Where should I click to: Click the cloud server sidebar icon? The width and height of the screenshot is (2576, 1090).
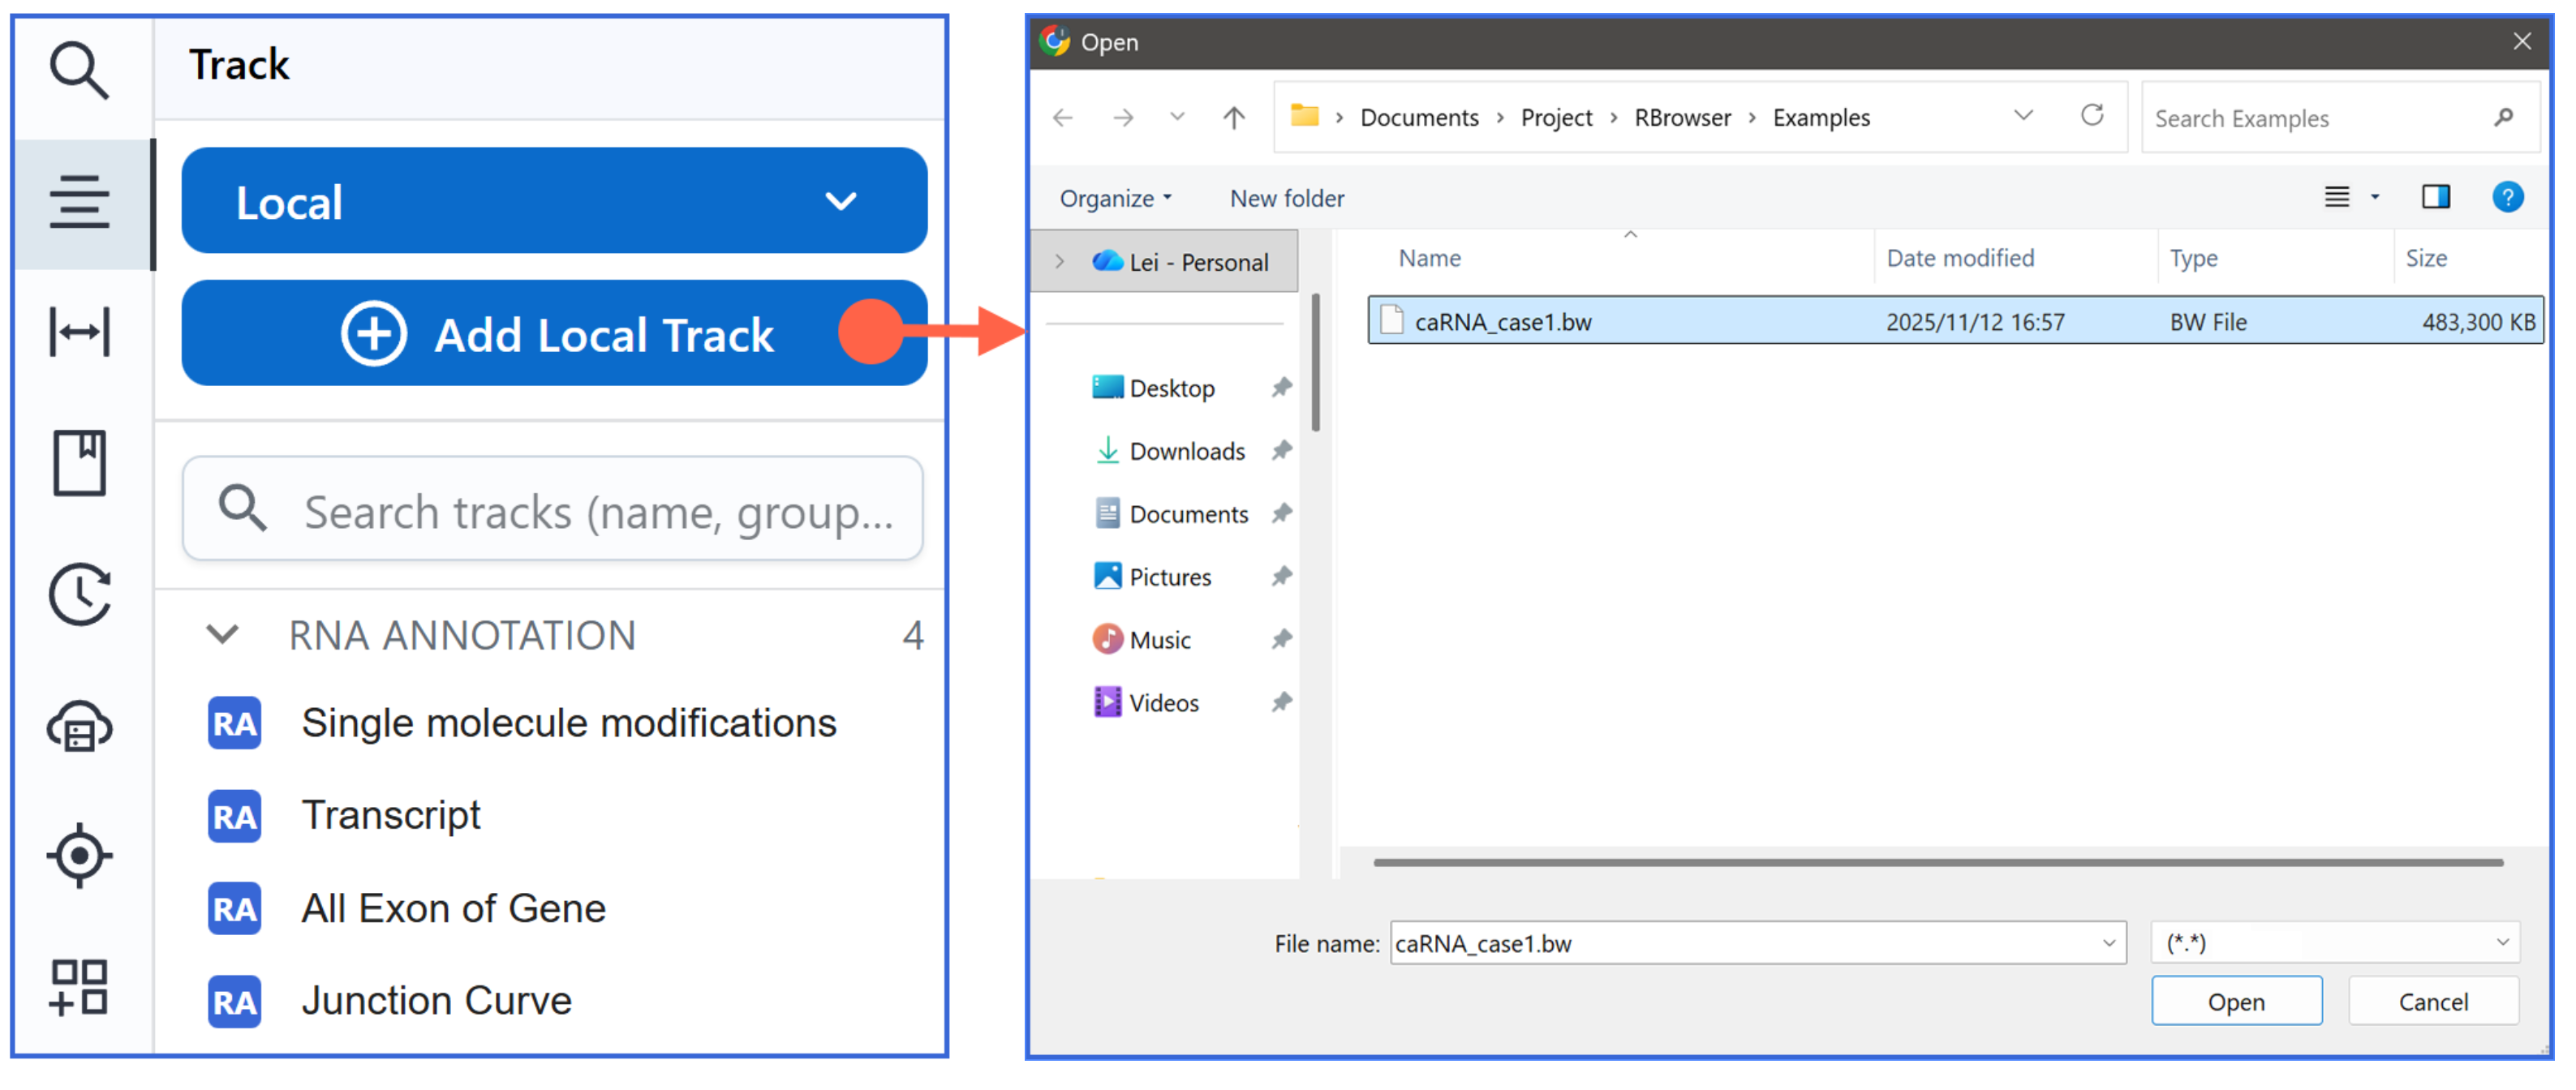click(79, 726)
